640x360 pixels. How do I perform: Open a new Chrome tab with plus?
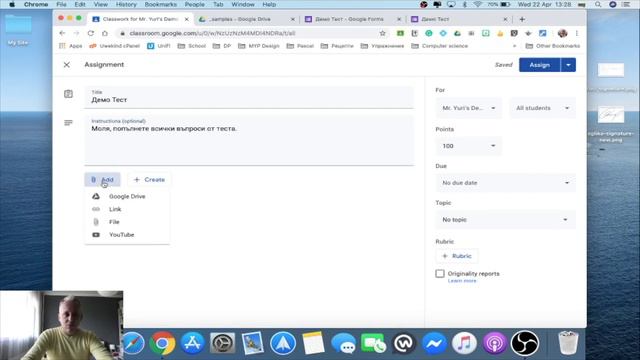[522, 19]
